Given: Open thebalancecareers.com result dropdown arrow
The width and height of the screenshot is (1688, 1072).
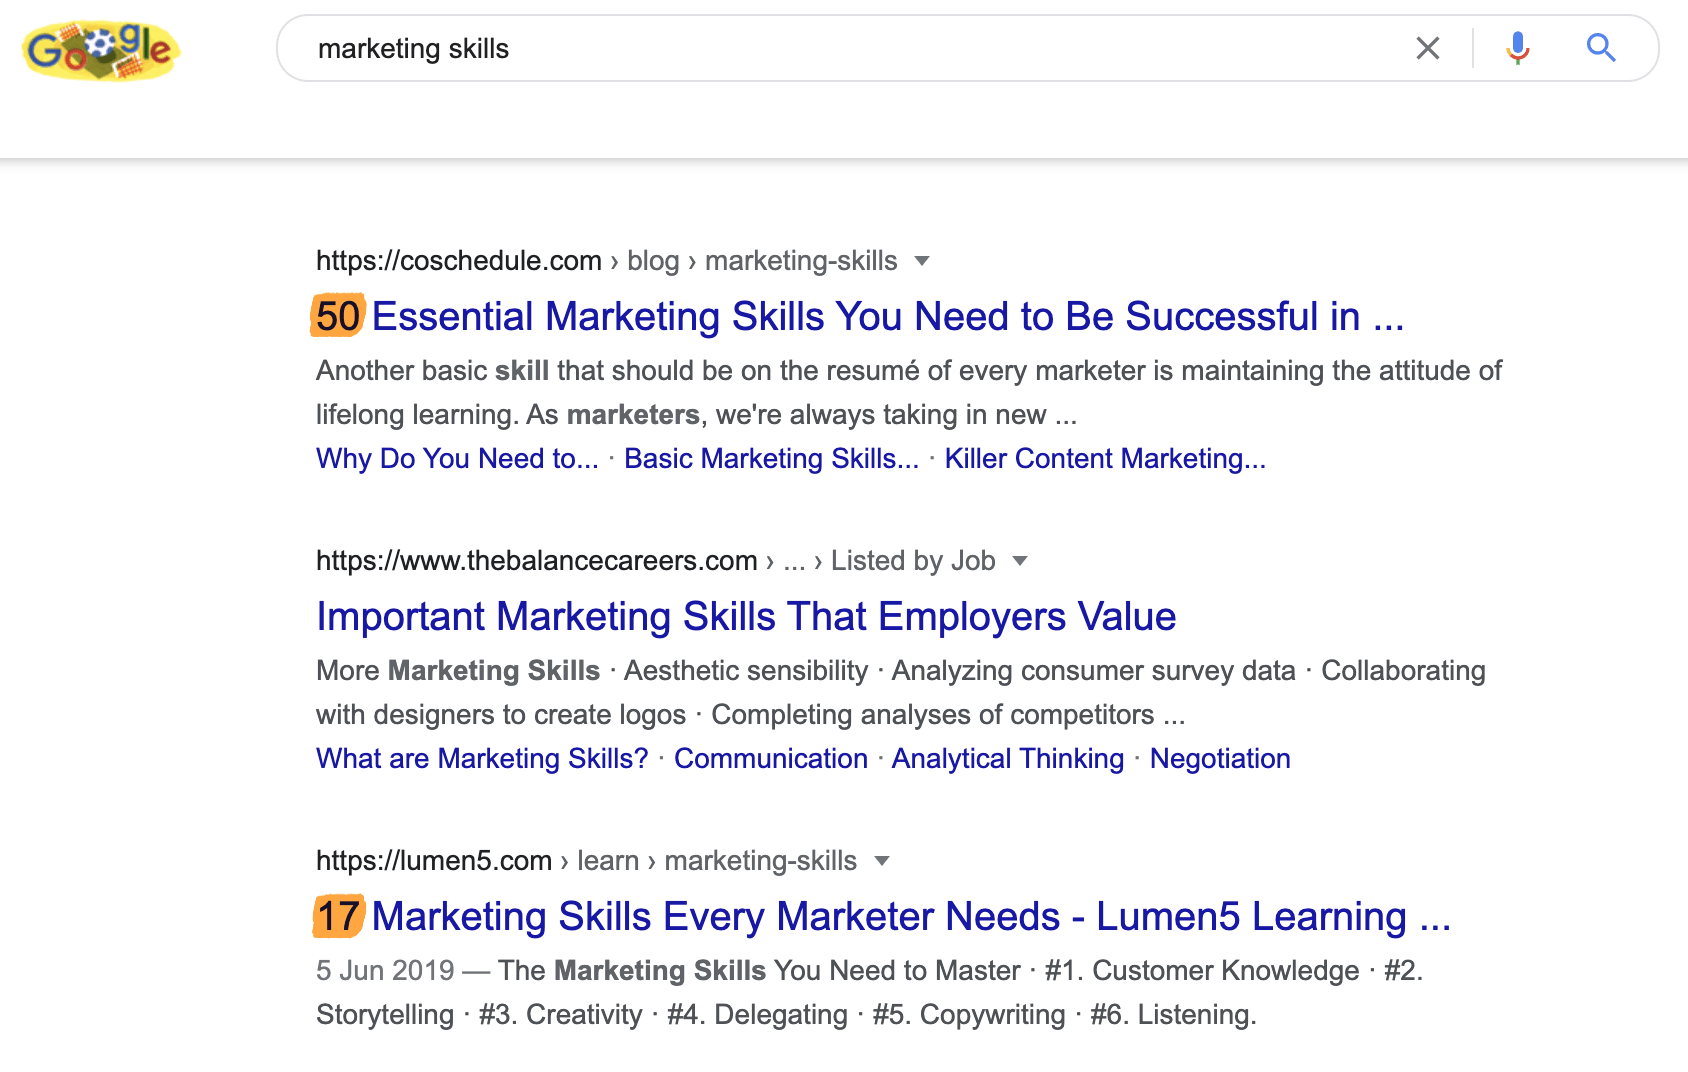Looking at the screenshot, I should pos(1019,561).
